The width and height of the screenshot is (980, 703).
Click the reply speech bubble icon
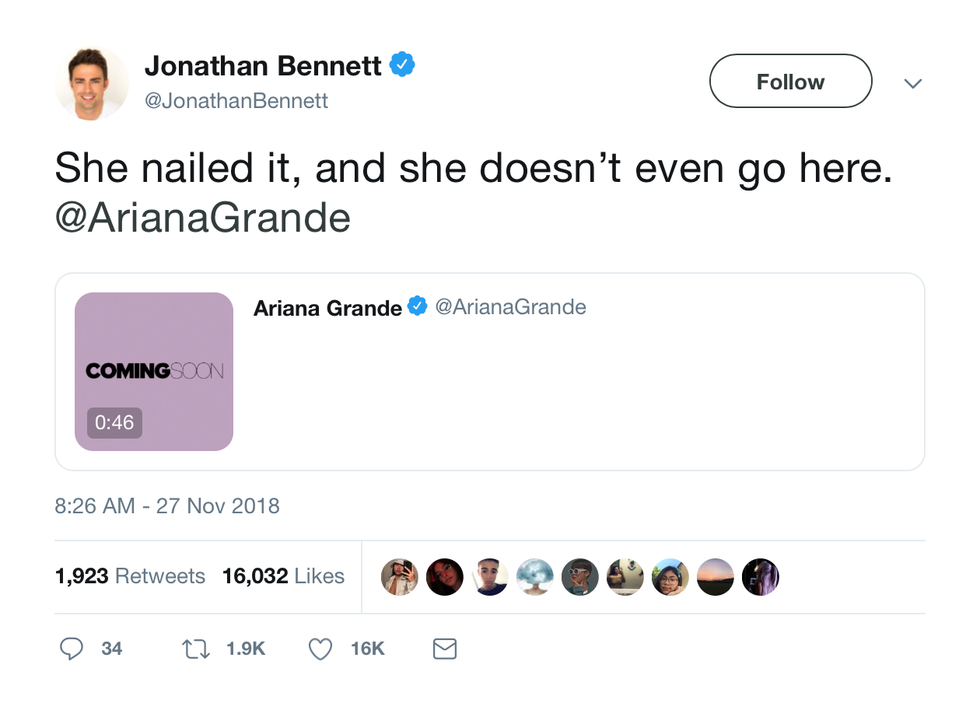coord(71,649)
